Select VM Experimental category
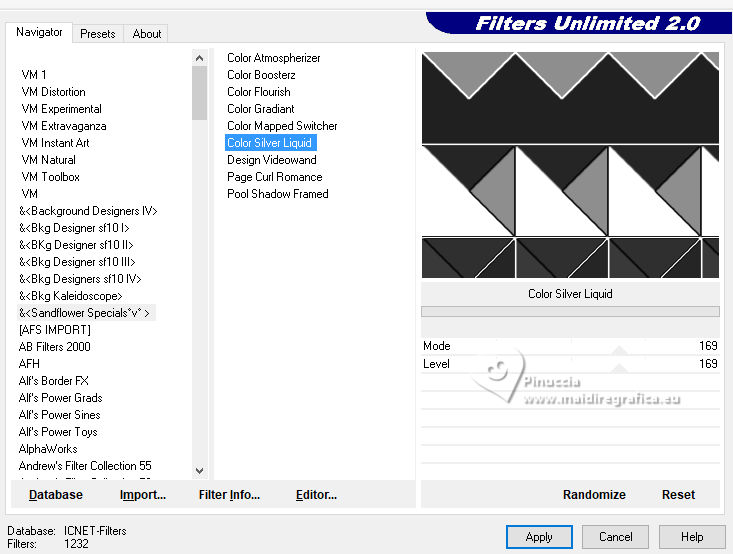 click(x=62, y=109)
